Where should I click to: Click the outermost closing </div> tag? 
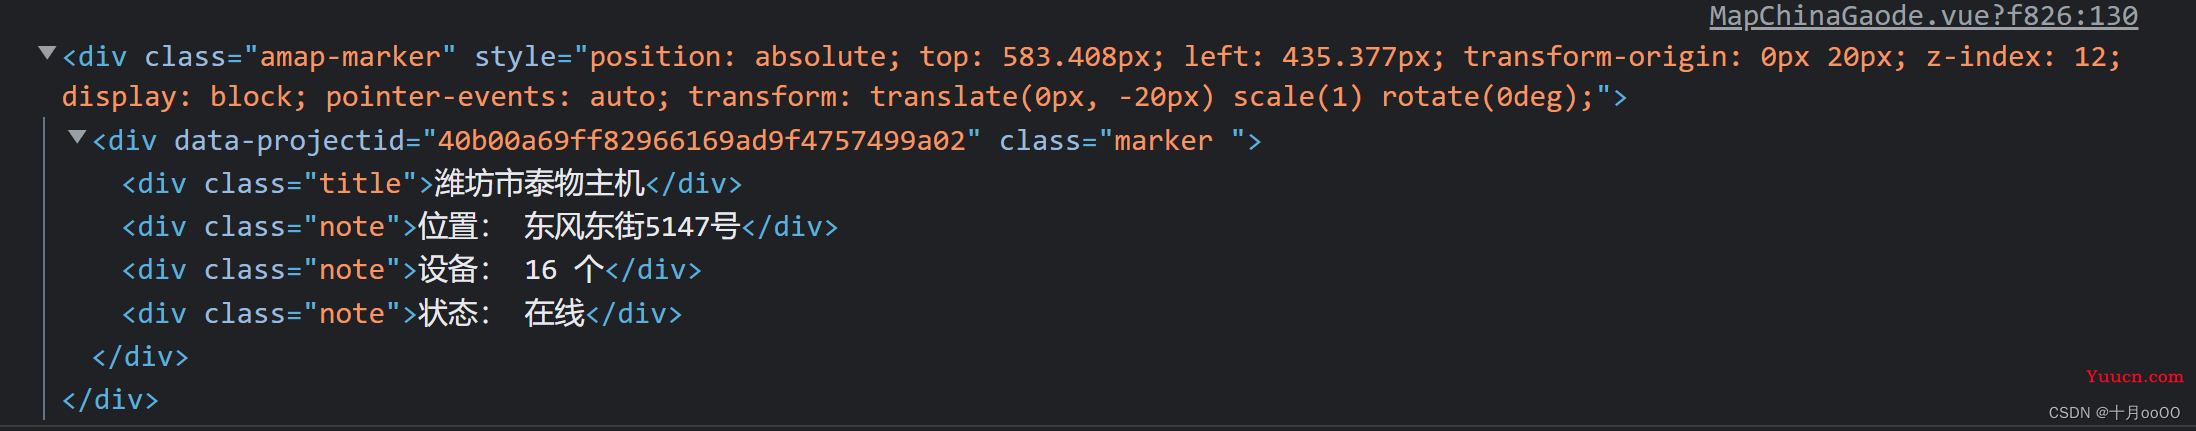pos(110,400)
